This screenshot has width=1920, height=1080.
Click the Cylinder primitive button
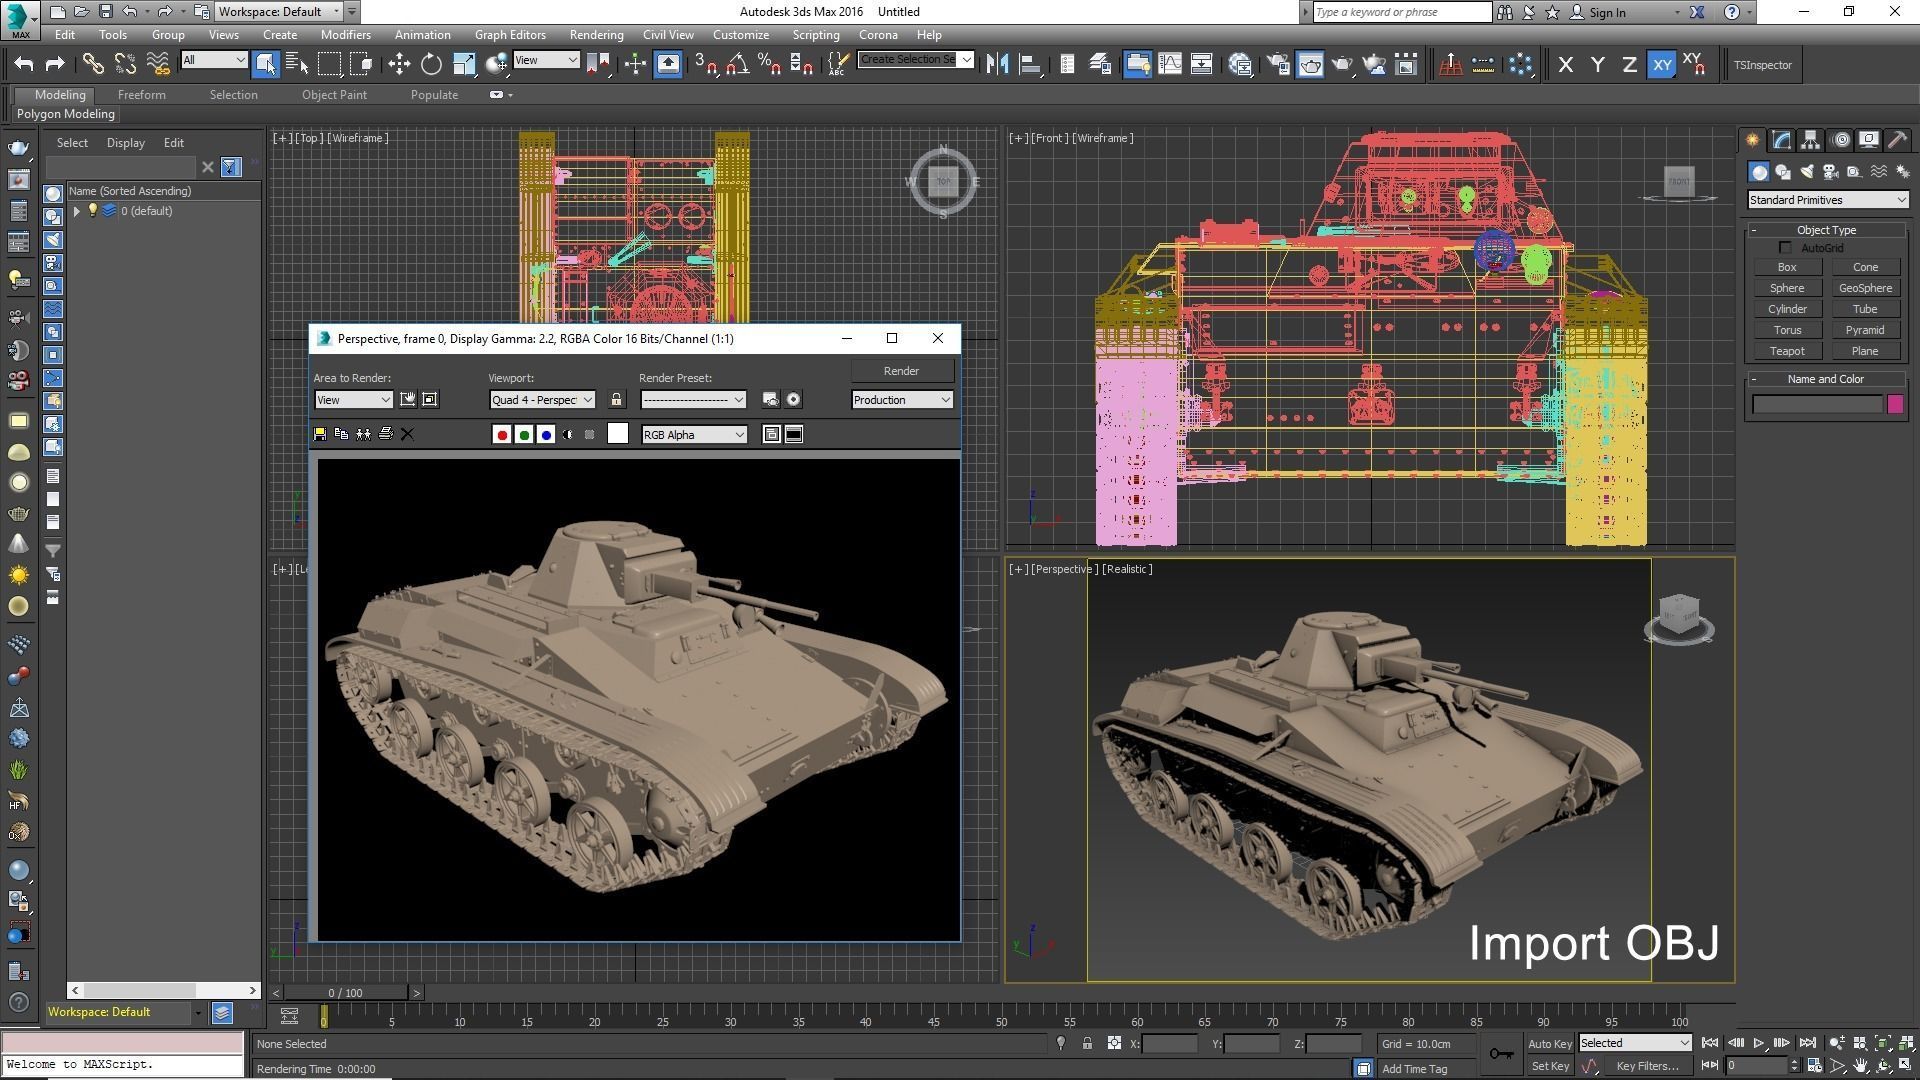(1787, 309)
